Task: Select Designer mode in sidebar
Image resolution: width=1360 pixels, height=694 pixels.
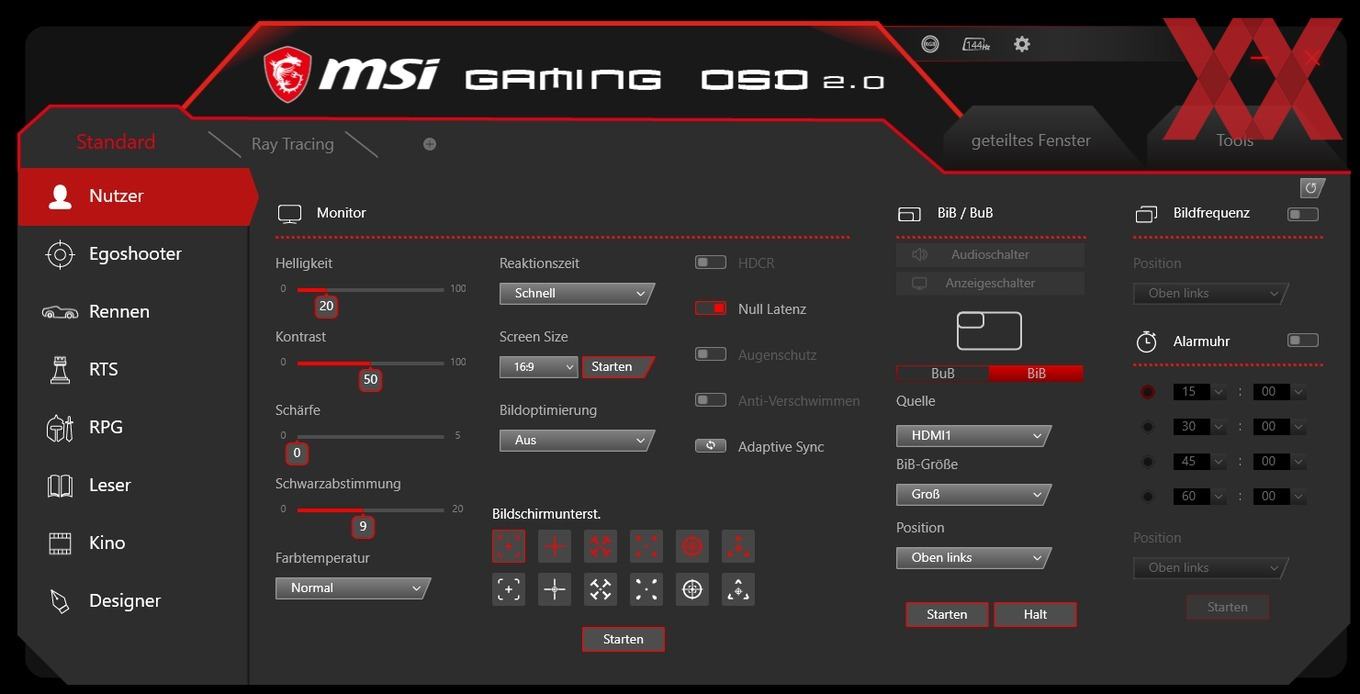Action: [133, 601]
